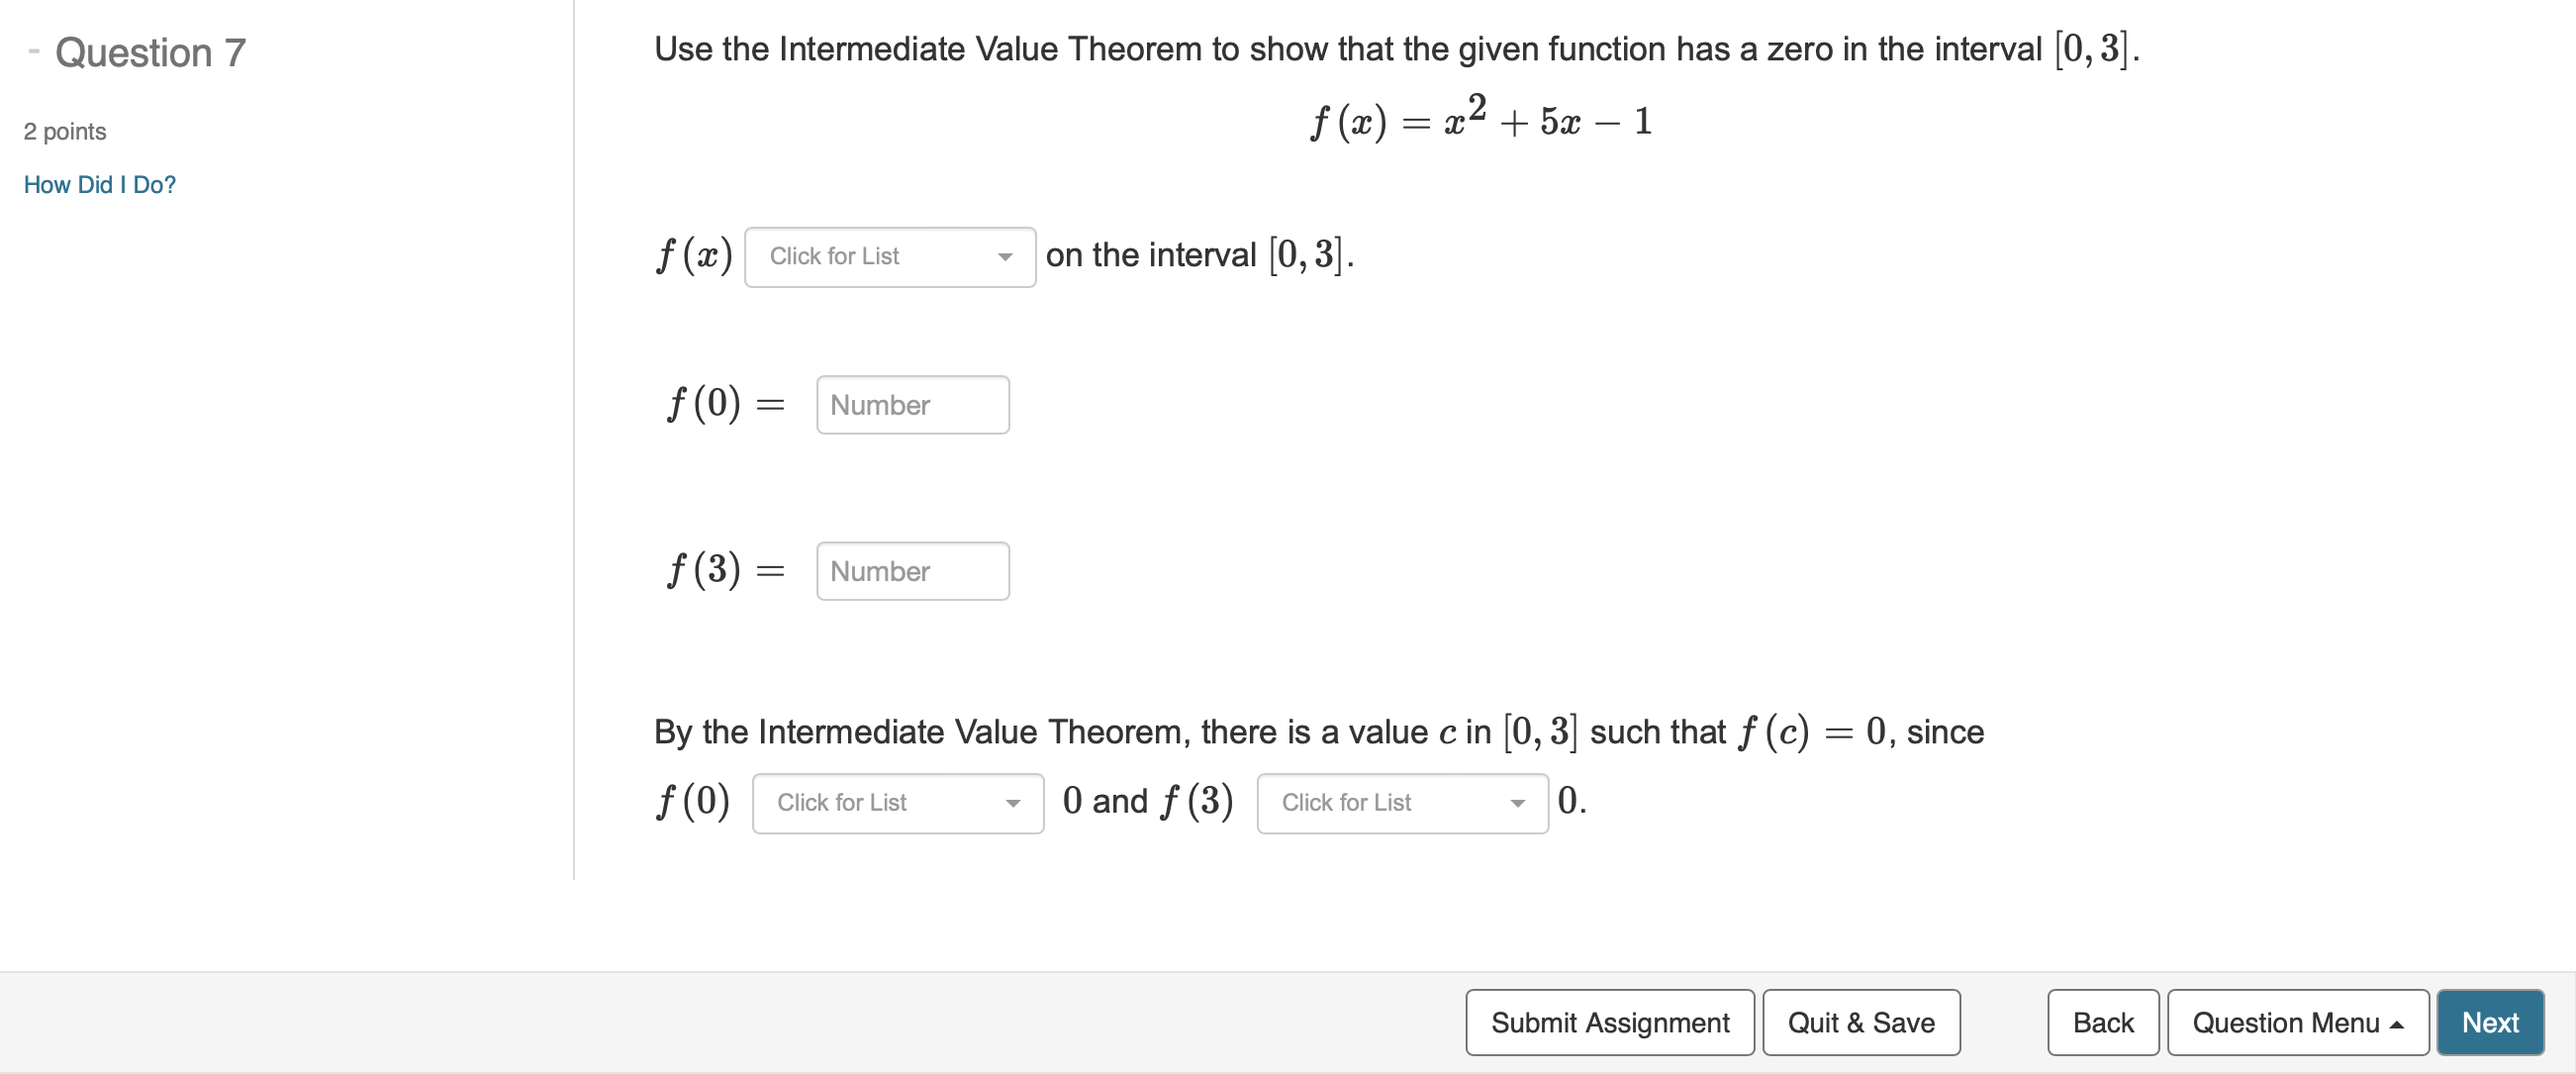2576x1074 pixels.
Task: Click the caret icon in the f(3) comparison dropdown
Action: click(x=1519, y=803)
